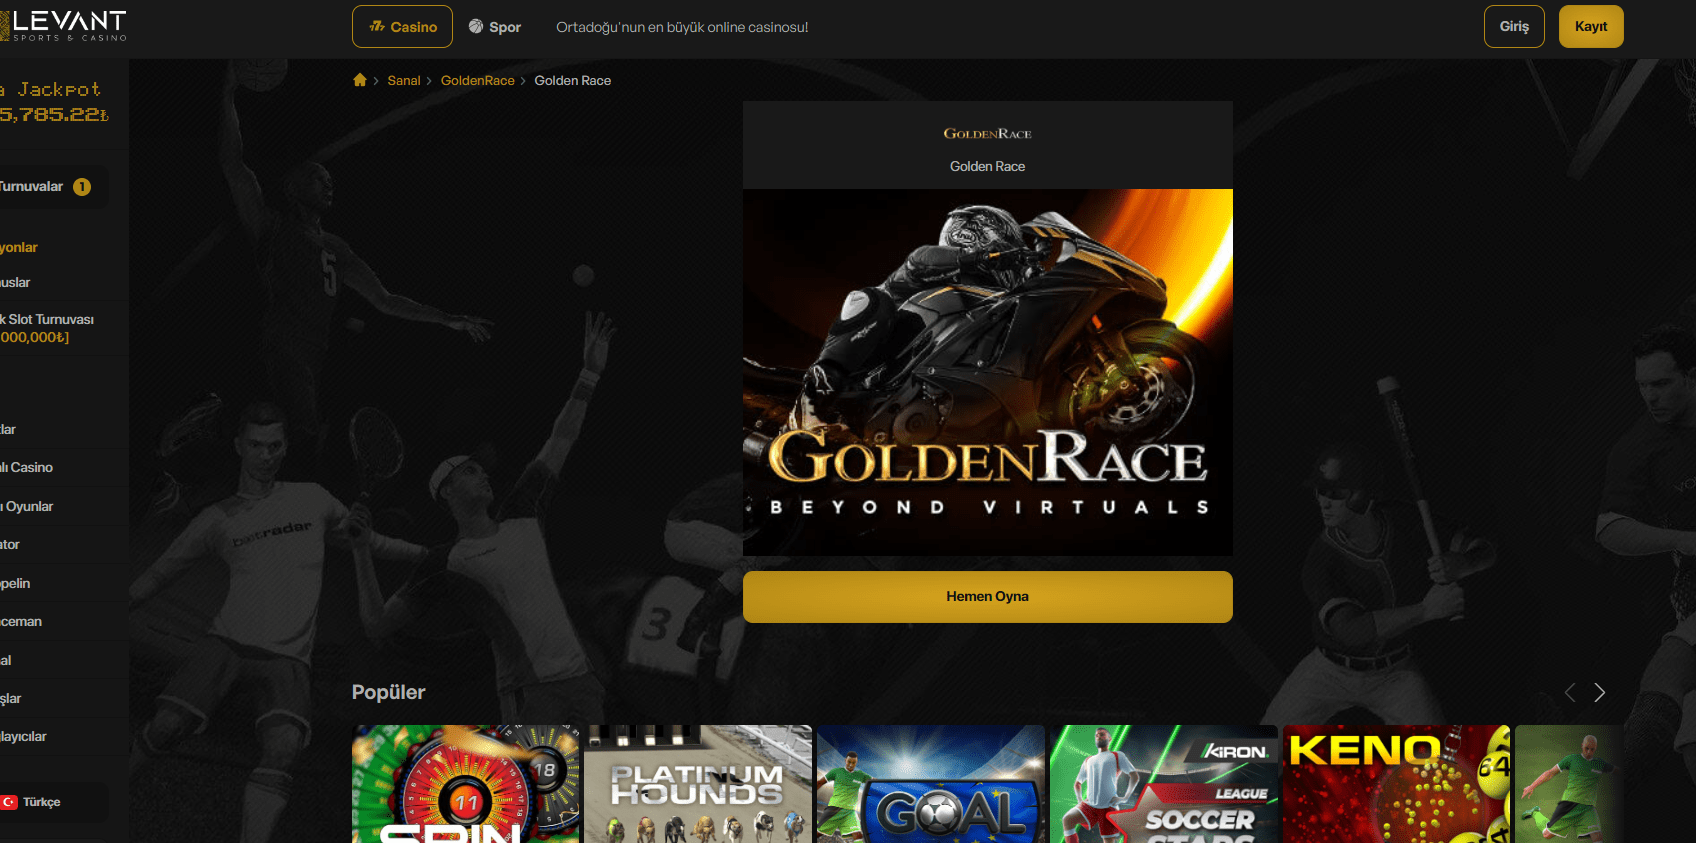This screenshot has width=1696, height=843.
Task: Click the Jackpot amount display
Action: (54, 115)
